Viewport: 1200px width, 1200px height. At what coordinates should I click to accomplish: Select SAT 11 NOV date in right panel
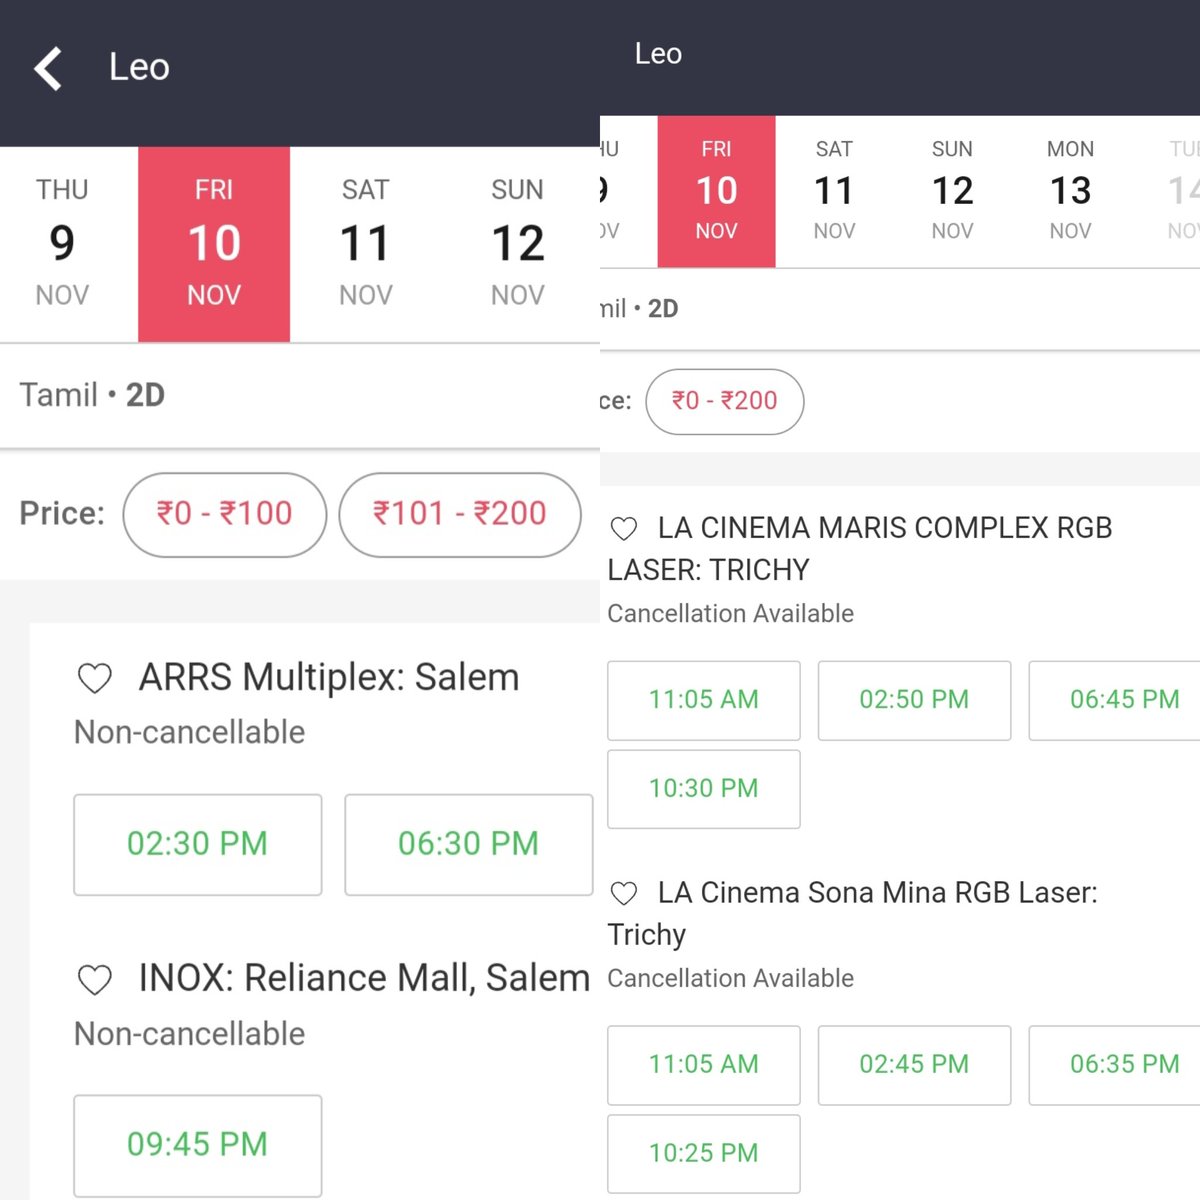pos(834,191)
